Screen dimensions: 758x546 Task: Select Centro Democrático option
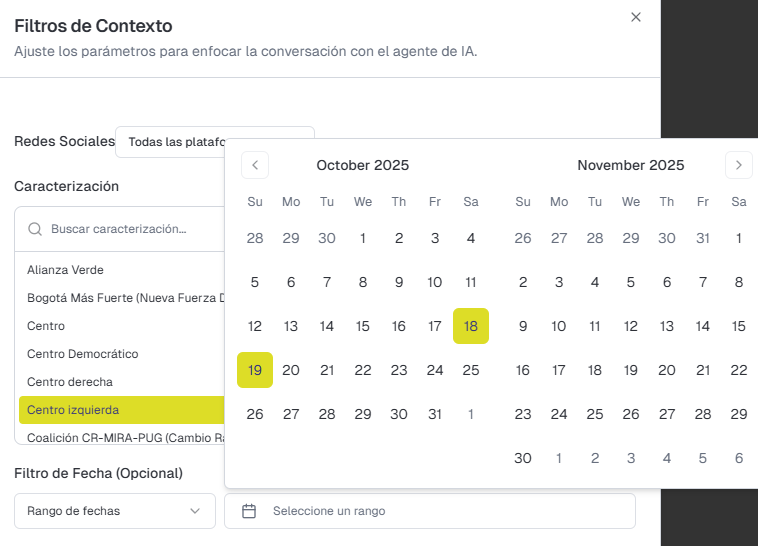83,354
